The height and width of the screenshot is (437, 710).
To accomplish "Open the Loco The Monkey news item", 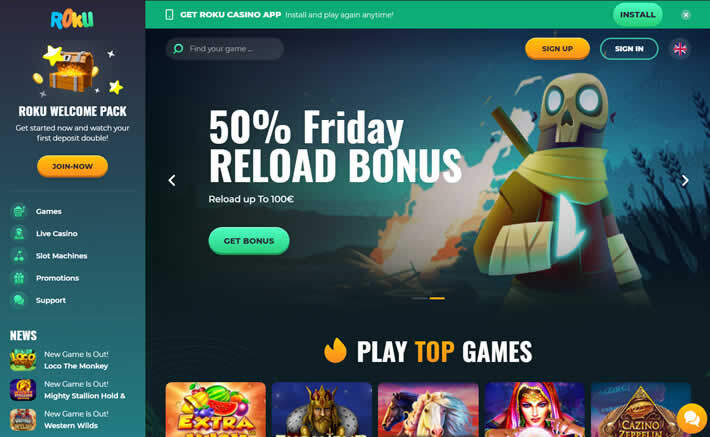I will [x=59, y=360].
